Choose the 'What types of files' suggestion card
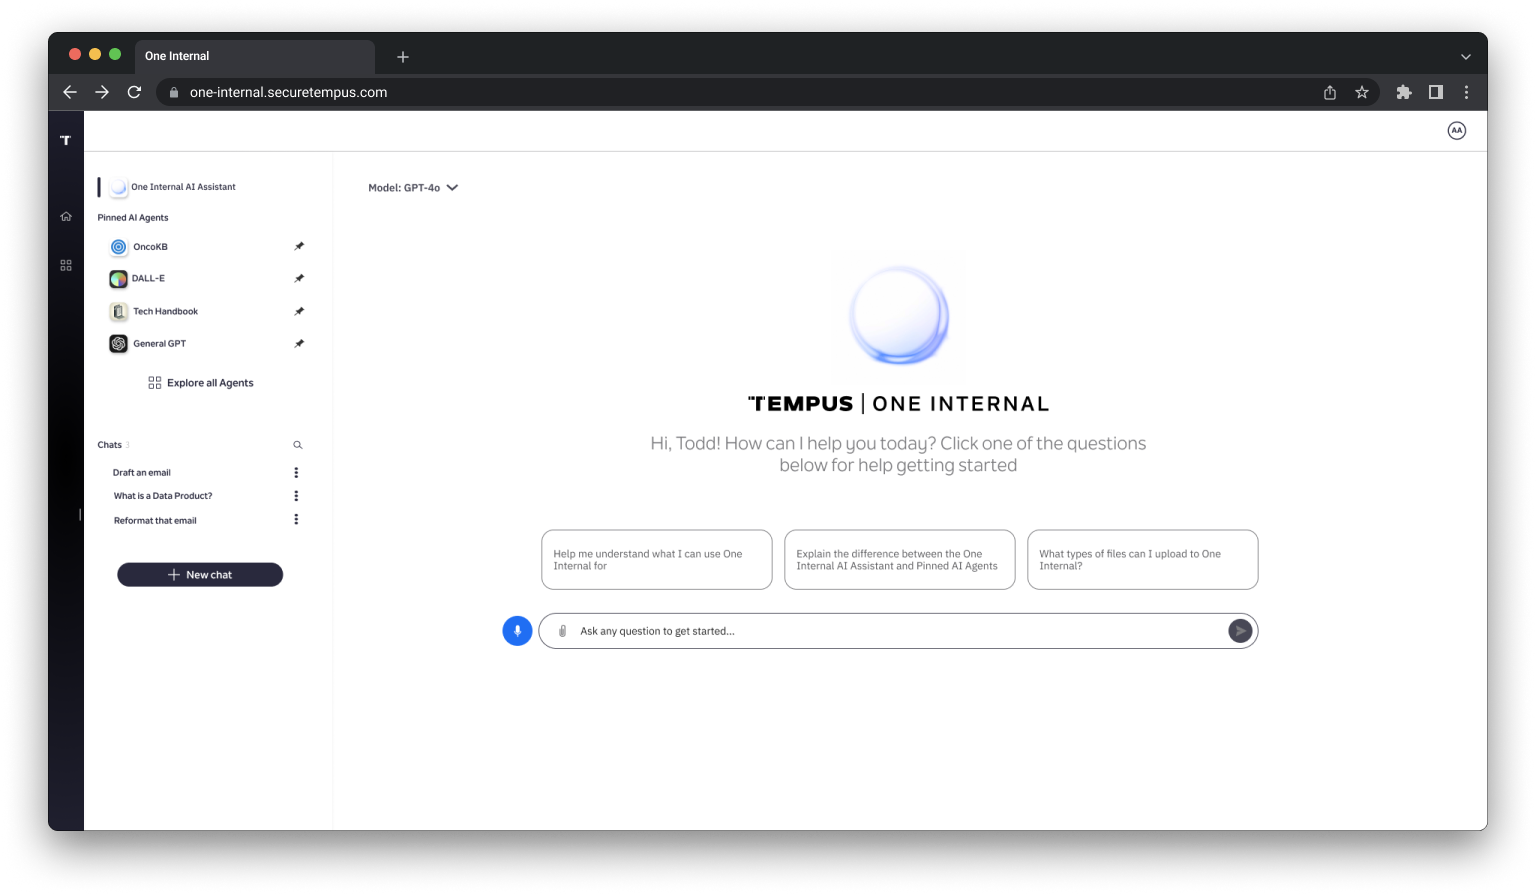 click(x=1143, y=560)
